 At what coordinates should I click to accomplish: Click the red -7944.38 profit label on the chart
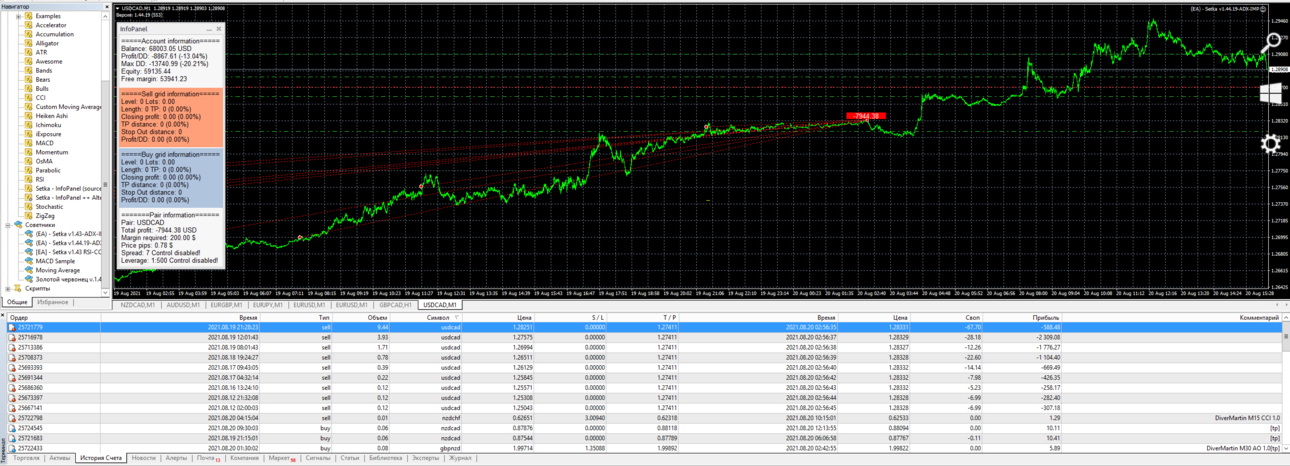coord(866,116)
